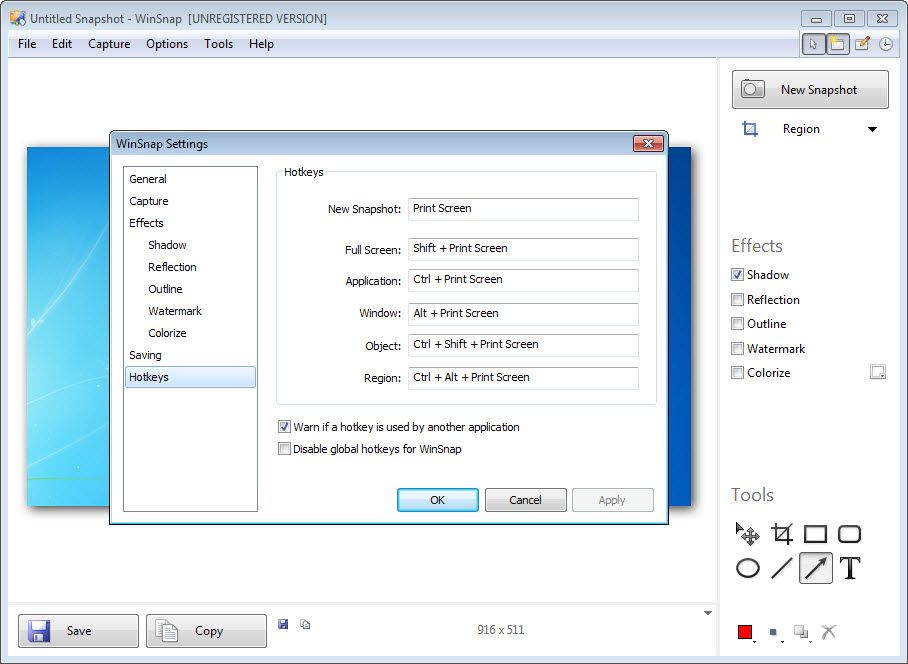Screen dimensions: 908x664
Task: Click the 916 x 511 dimensions text
Action: [500, 630]
